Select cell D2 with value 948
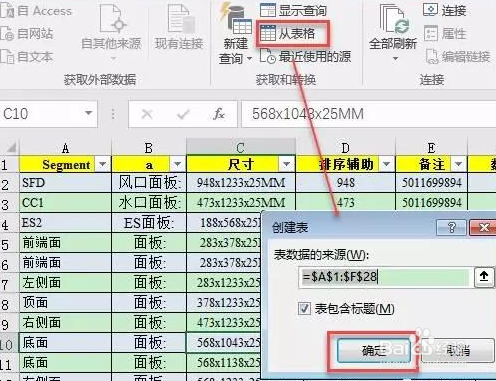 [346, 183]
